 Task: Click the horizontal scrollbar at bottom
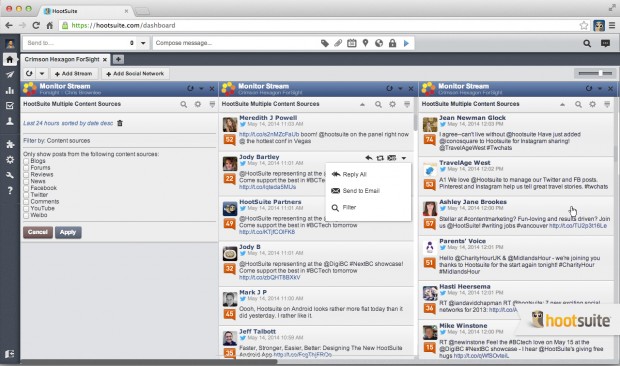pos(148,362)
